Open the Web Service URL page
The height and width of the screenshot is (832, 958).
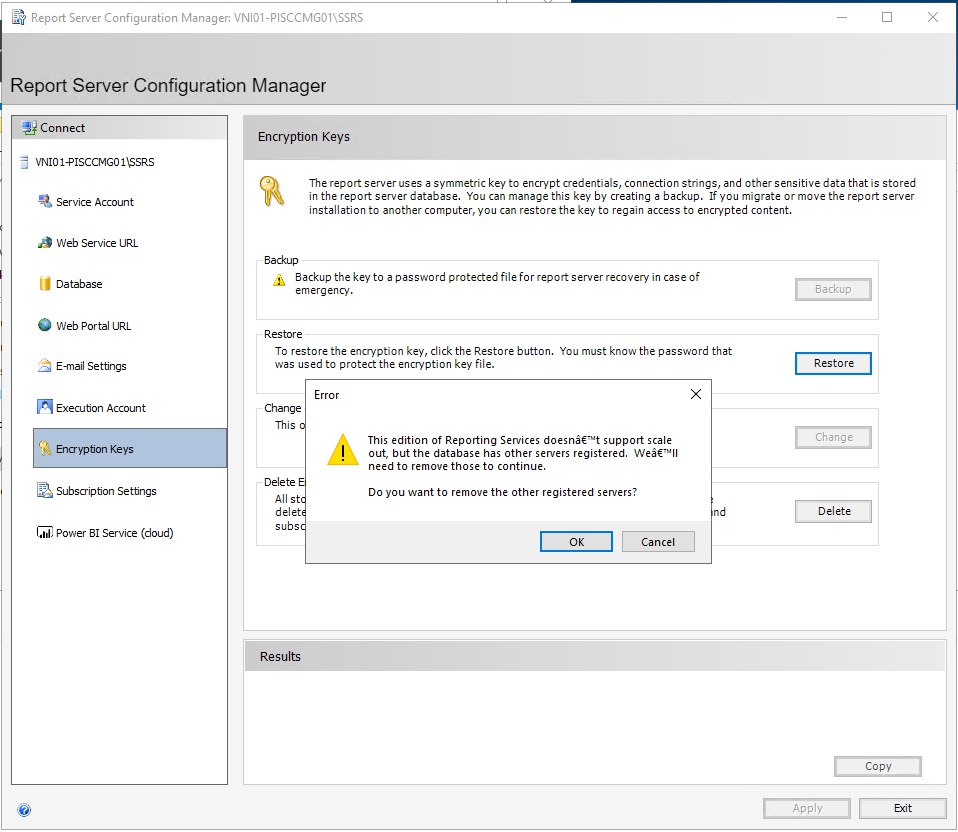(97, 243)
